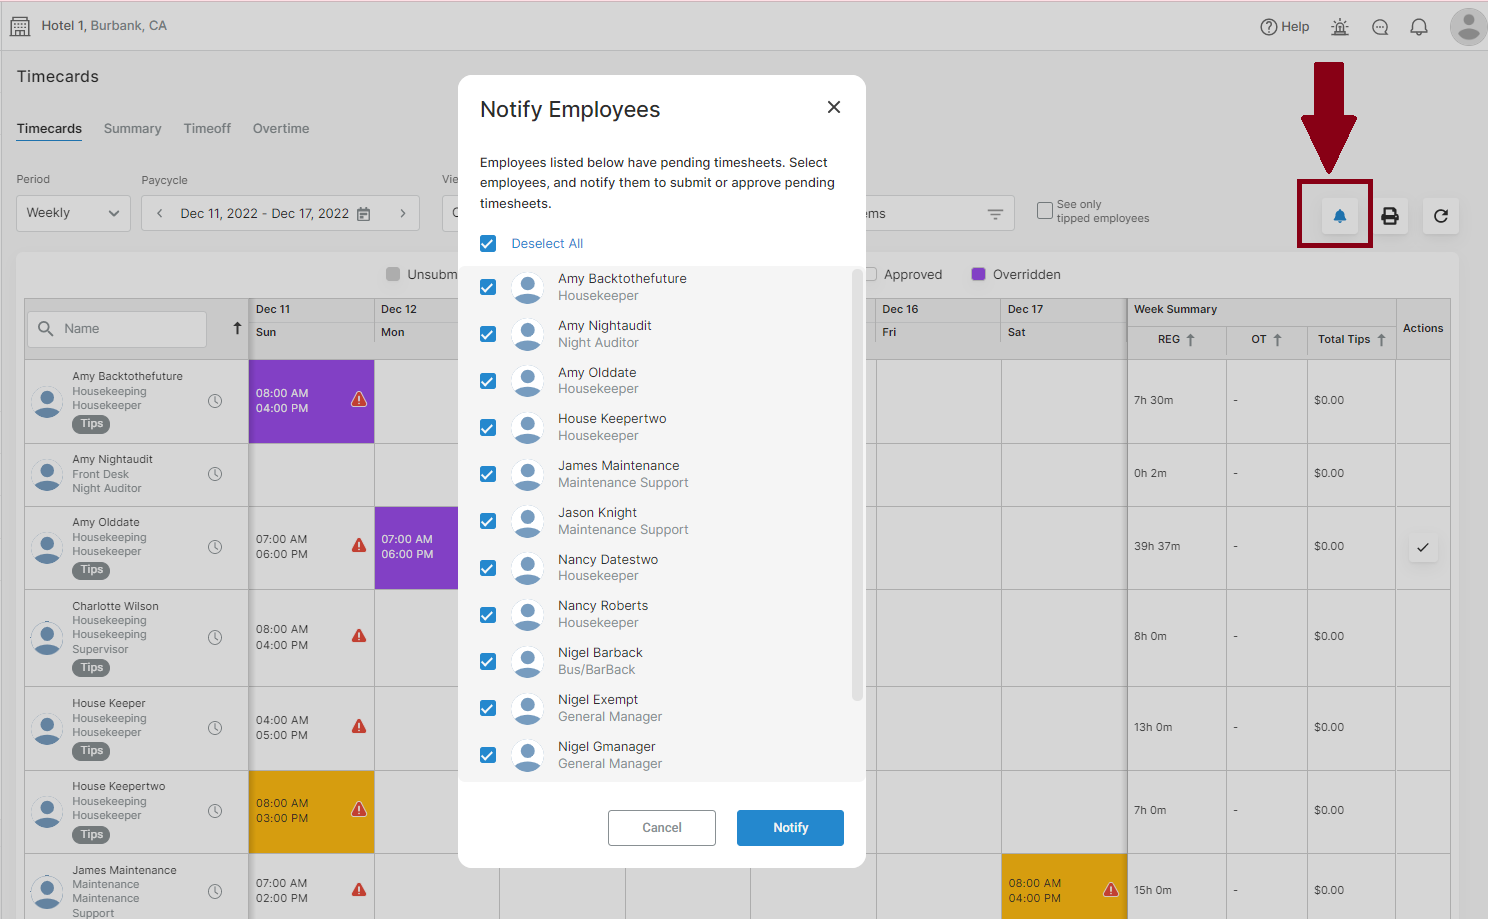1488x919 pixels.
Task: Click the refresh icon
Action: click(1441, 216)
